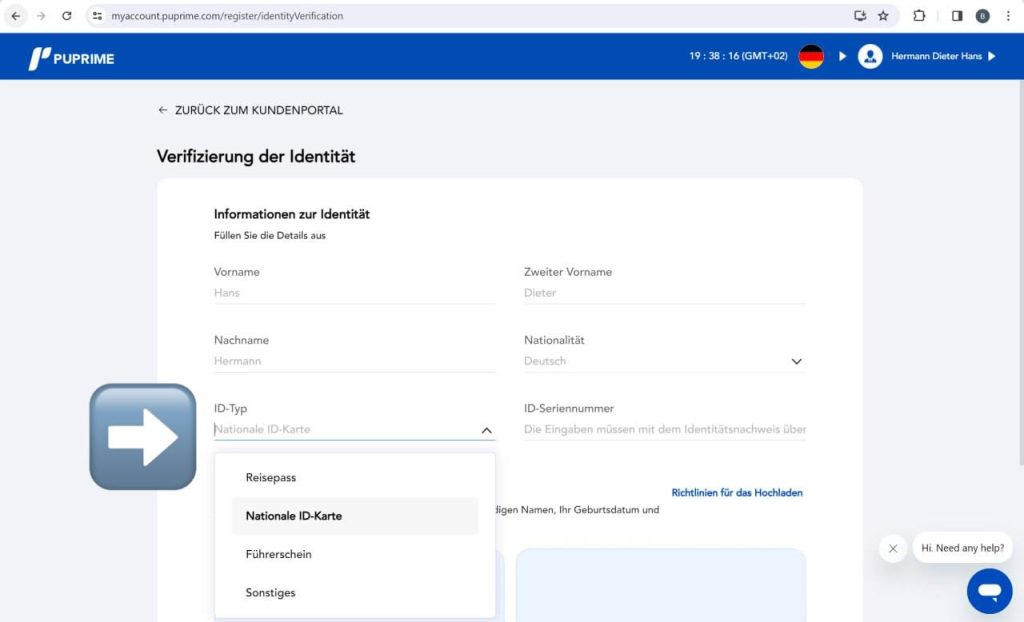Open the live chat bubble button
Image resolution: width=1024 pixels, height=622 pixels.
pos(989,591)
